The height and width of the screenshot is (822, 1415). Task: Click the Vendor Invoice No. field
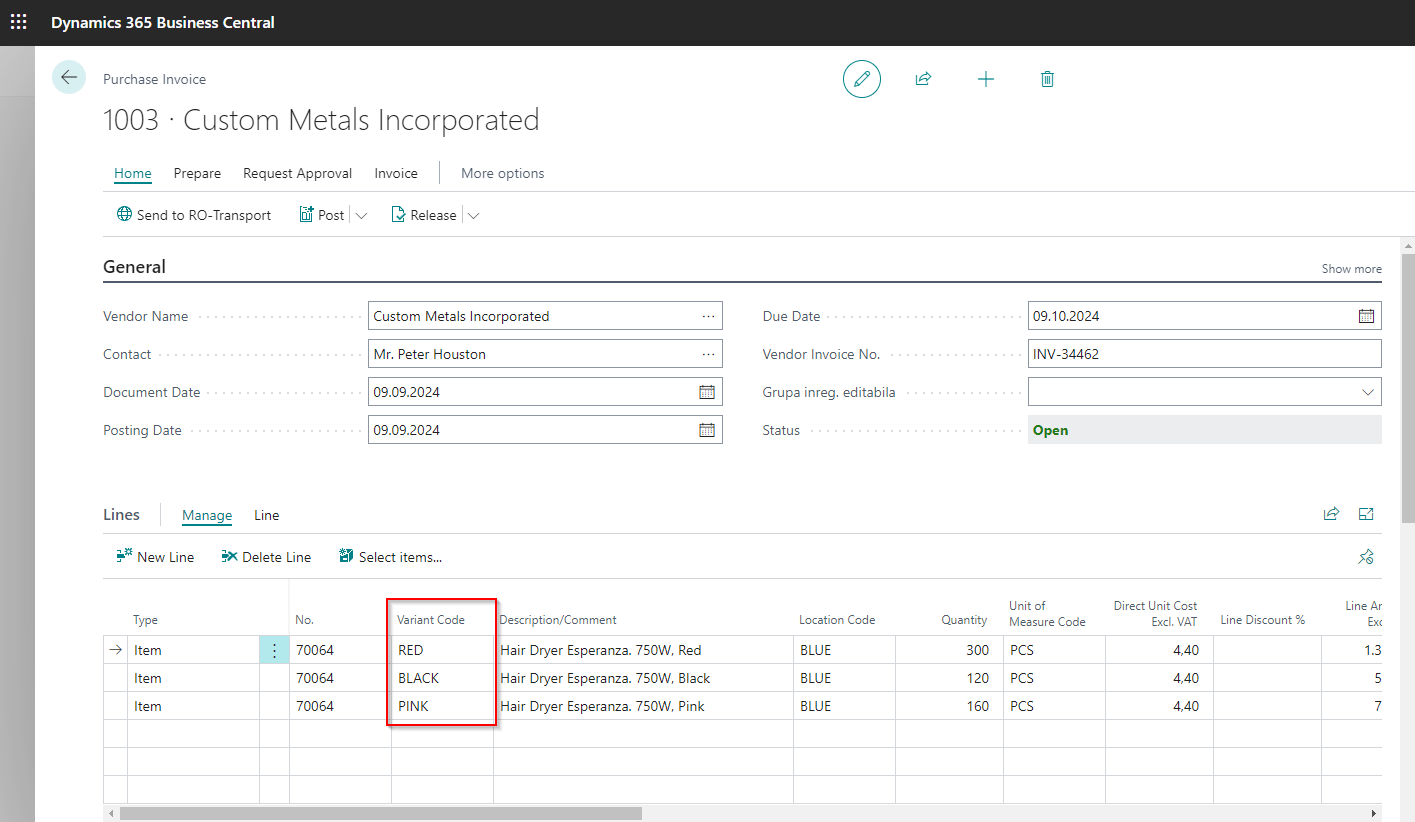(1205, 354)
